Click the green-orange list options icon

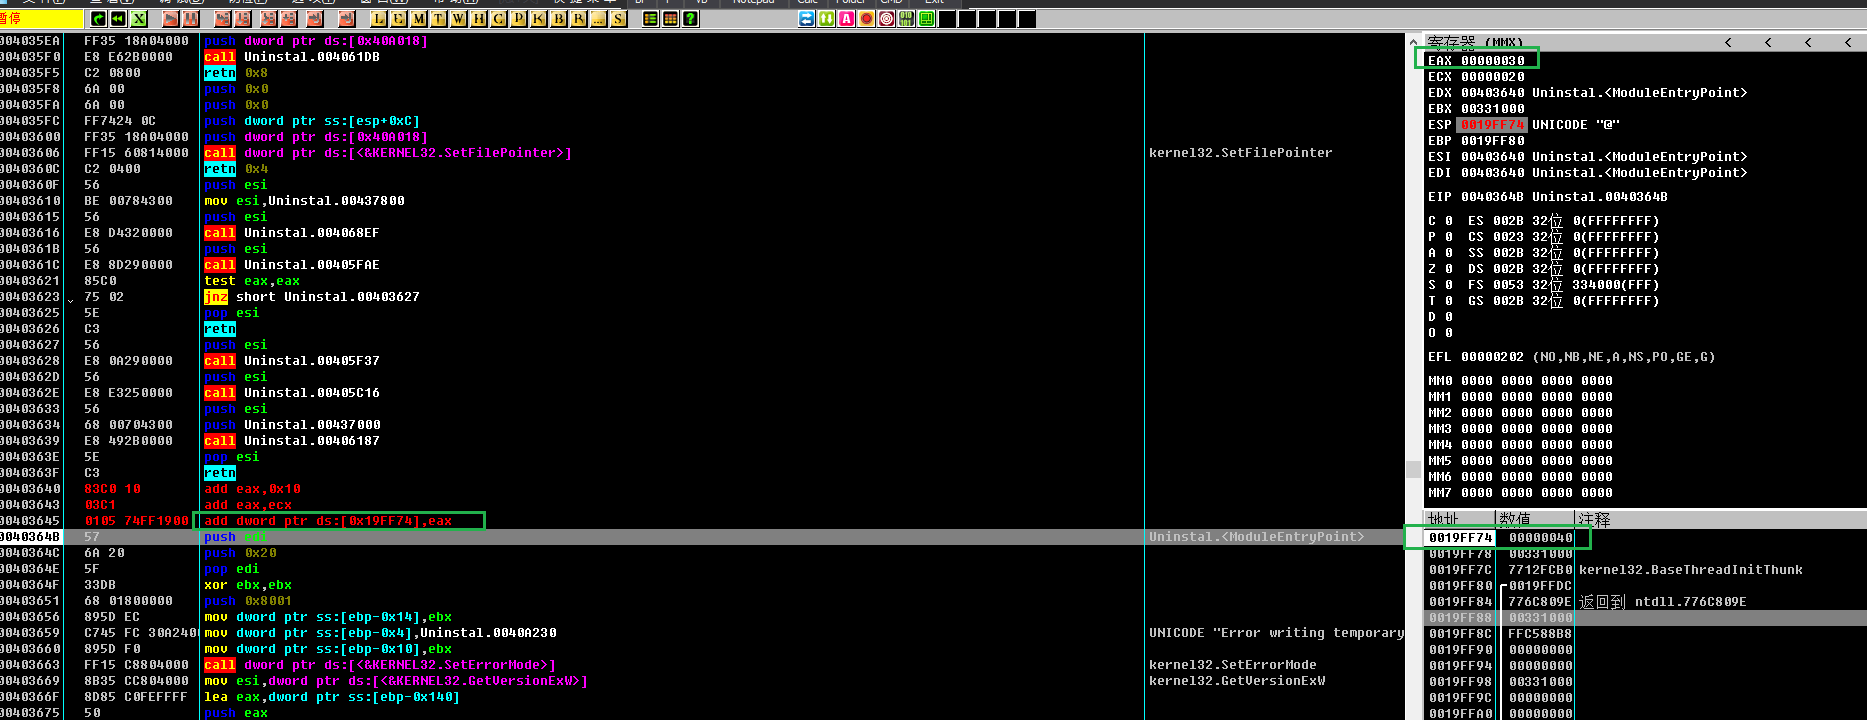tap(651, 19)
